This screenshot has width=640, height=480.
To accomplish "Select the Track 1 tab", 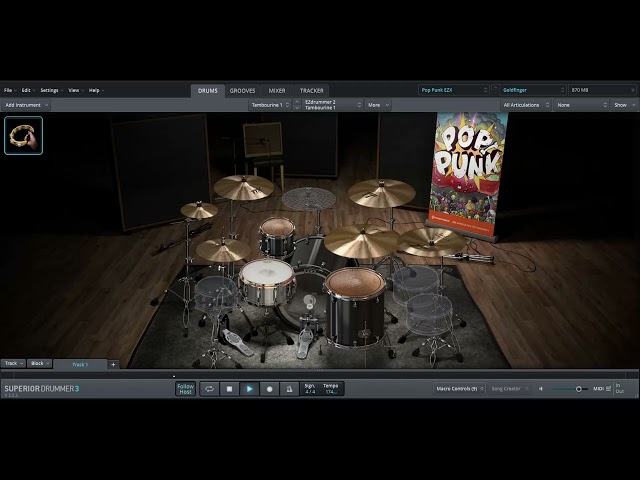I will pos(80,364).
